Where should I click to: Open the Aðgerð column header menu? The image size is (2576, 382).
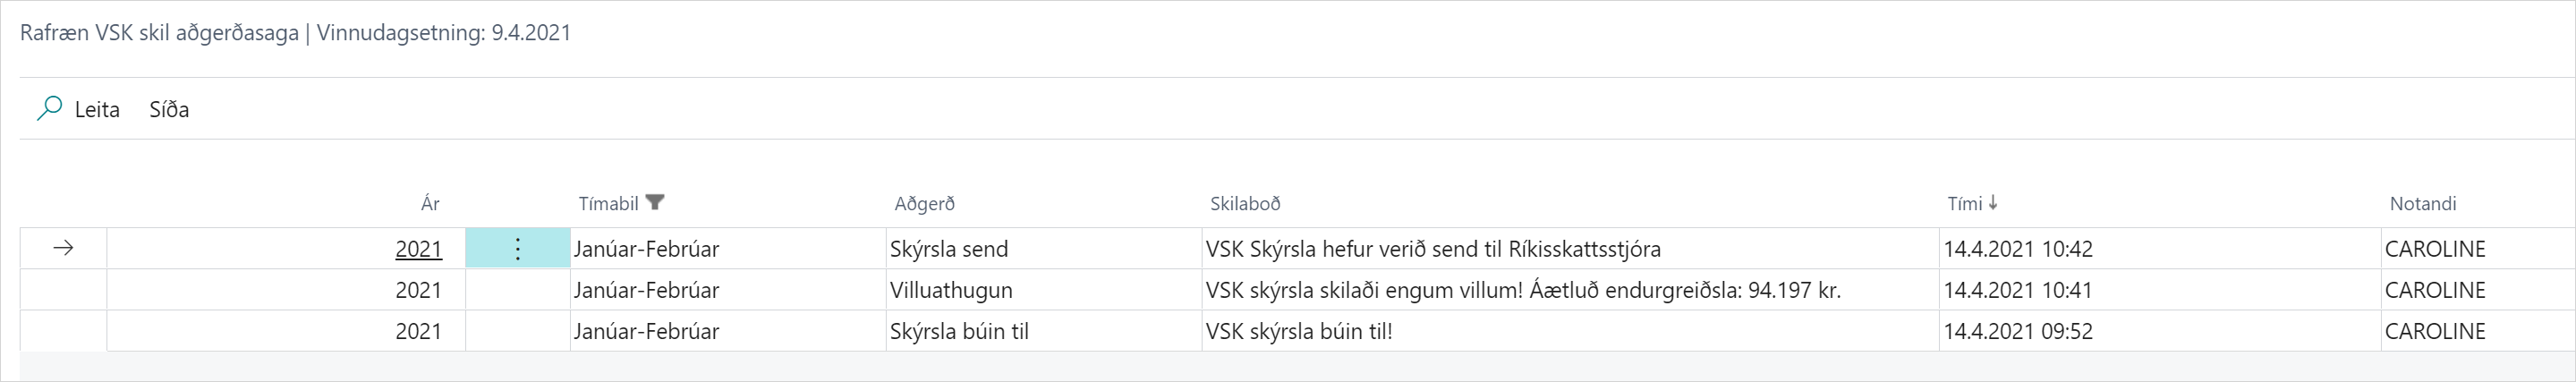(924, 204)
